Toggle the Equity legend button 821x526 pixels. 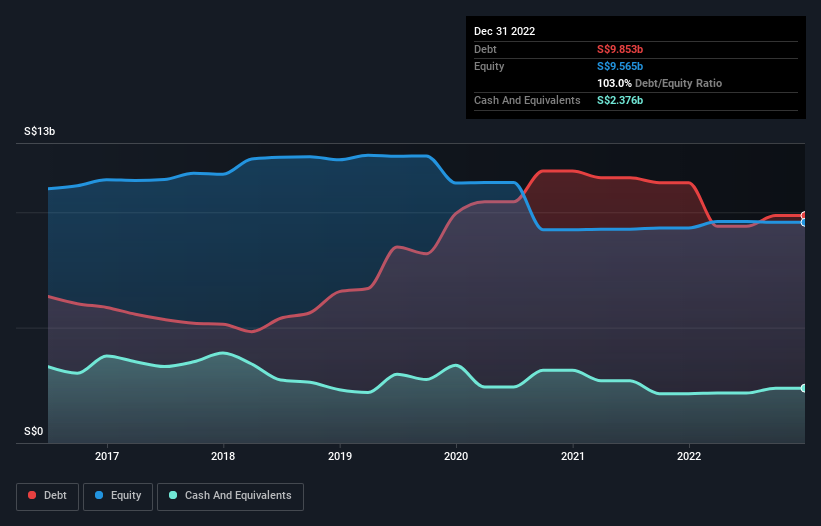tap(118, 496)
